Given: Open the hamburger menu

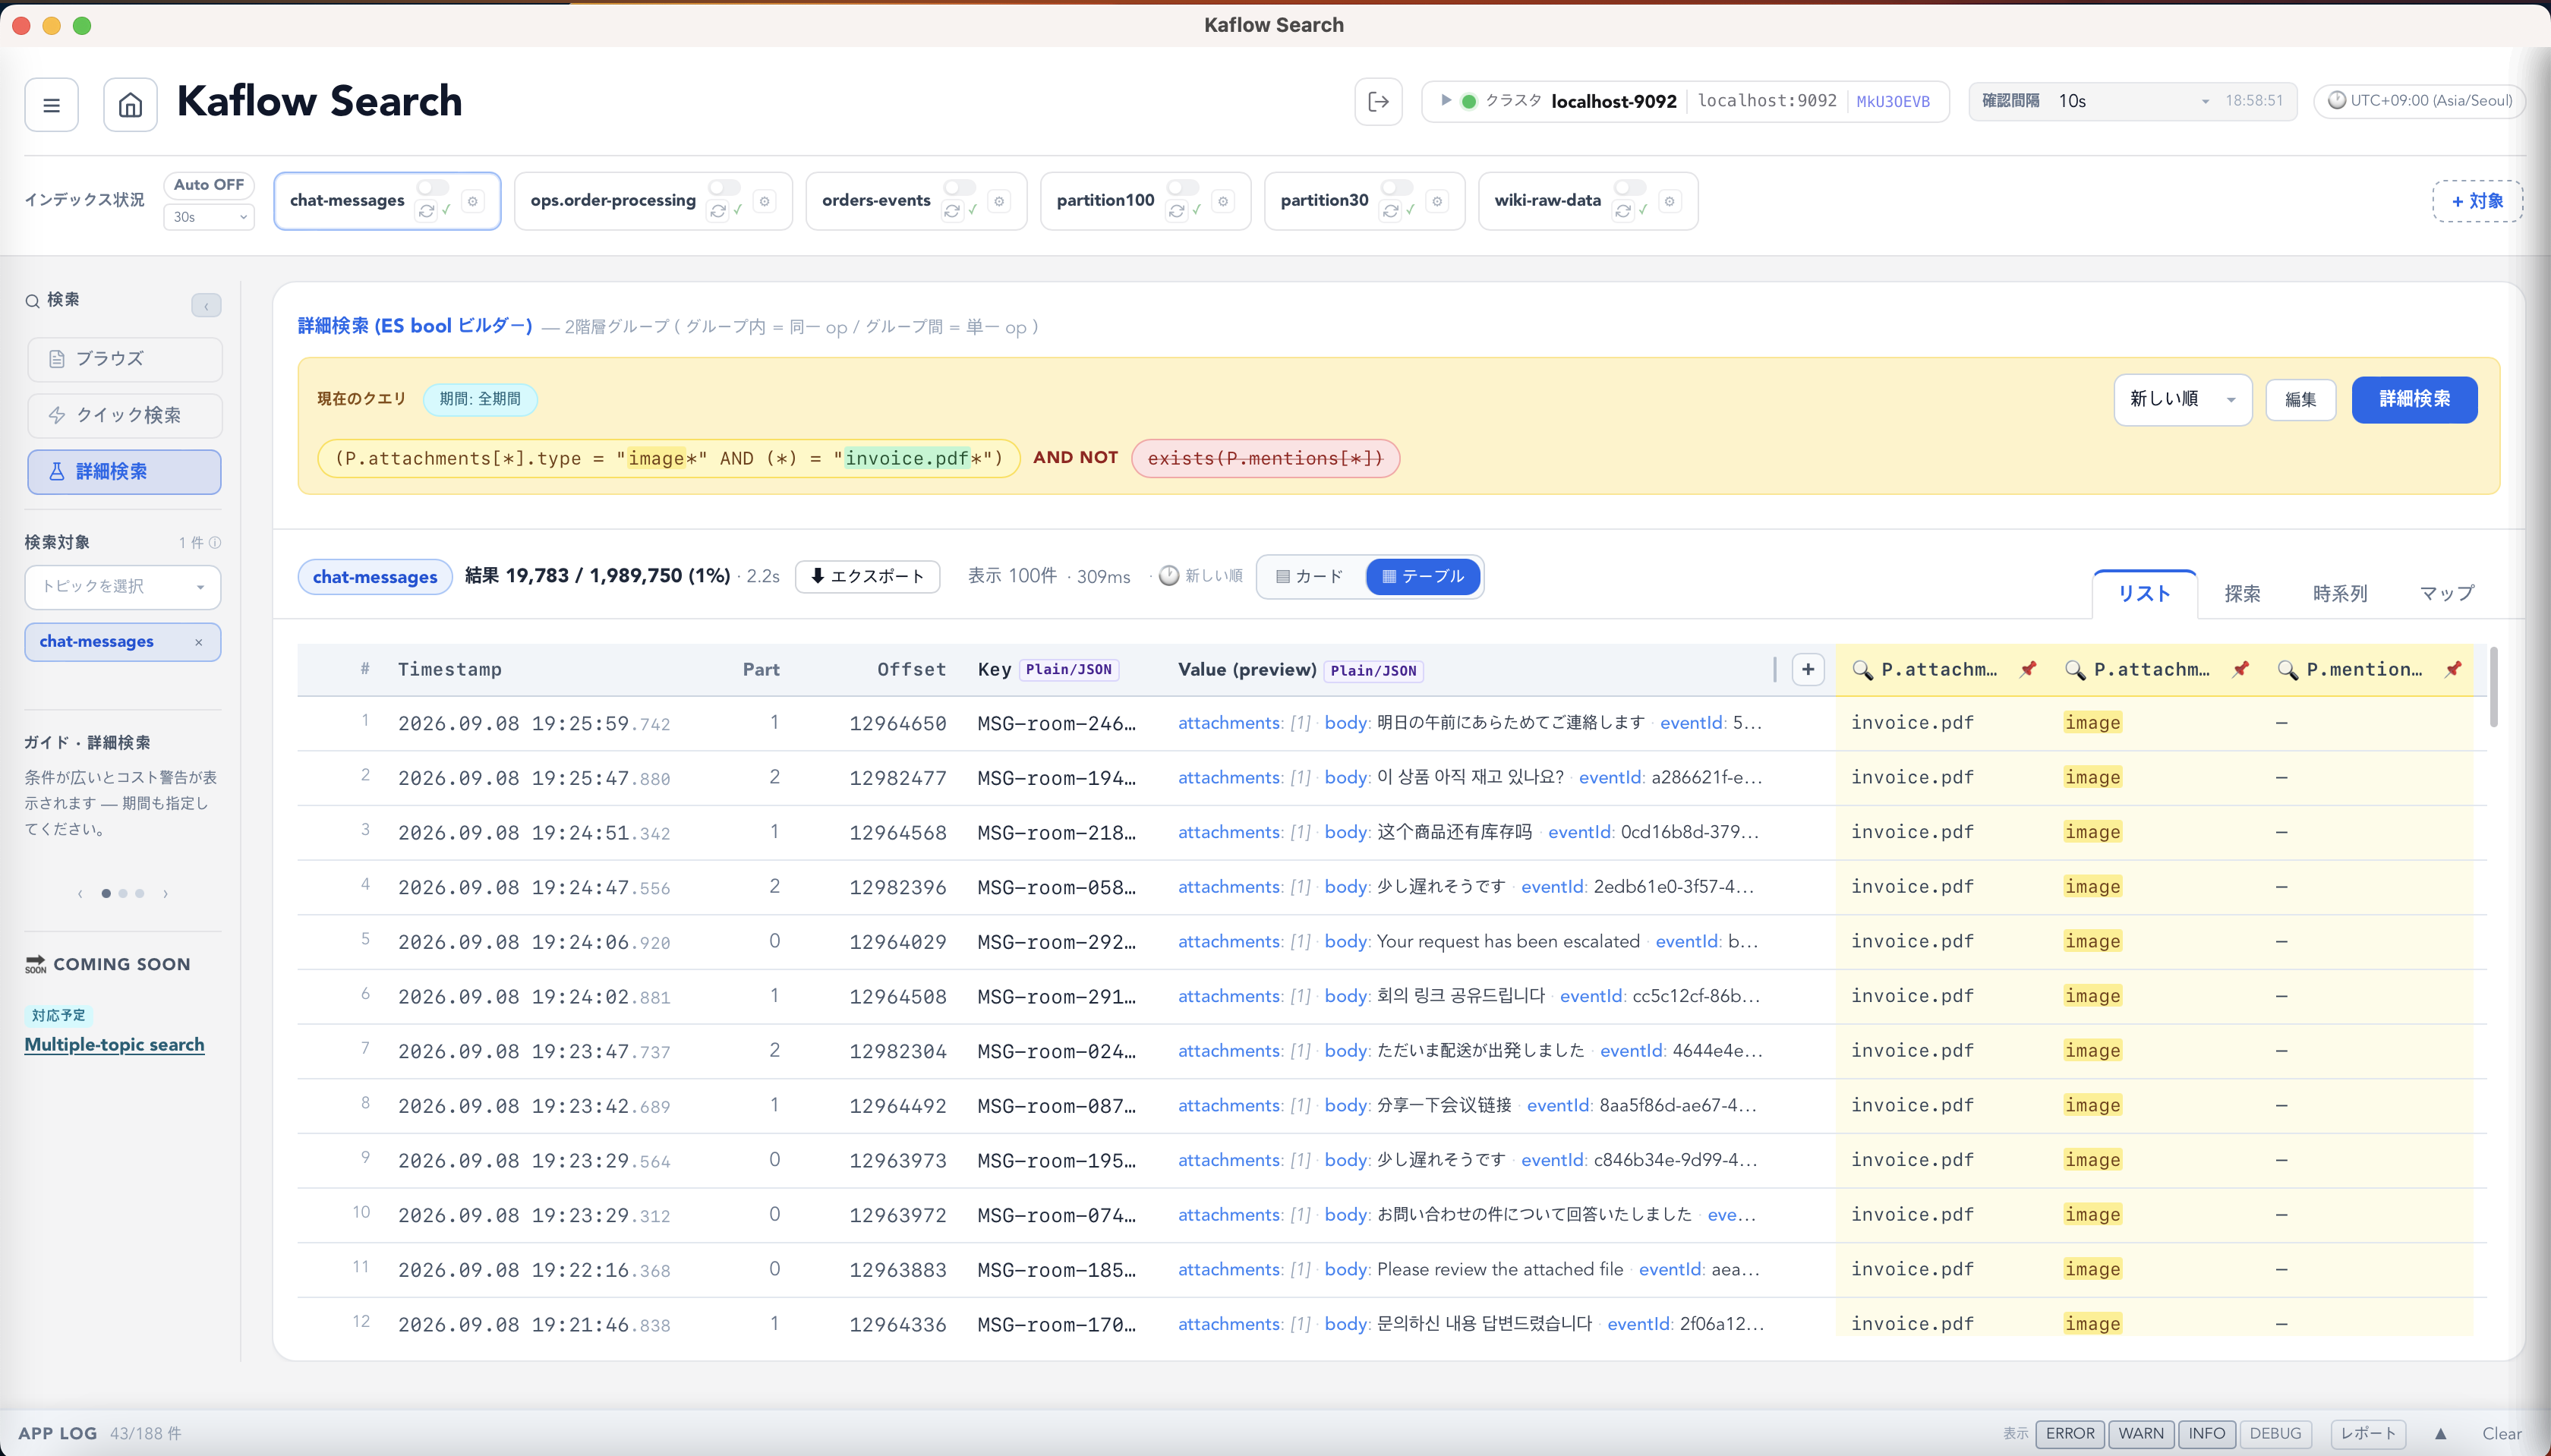Looking at the screenshot, I should pos(52,104).
